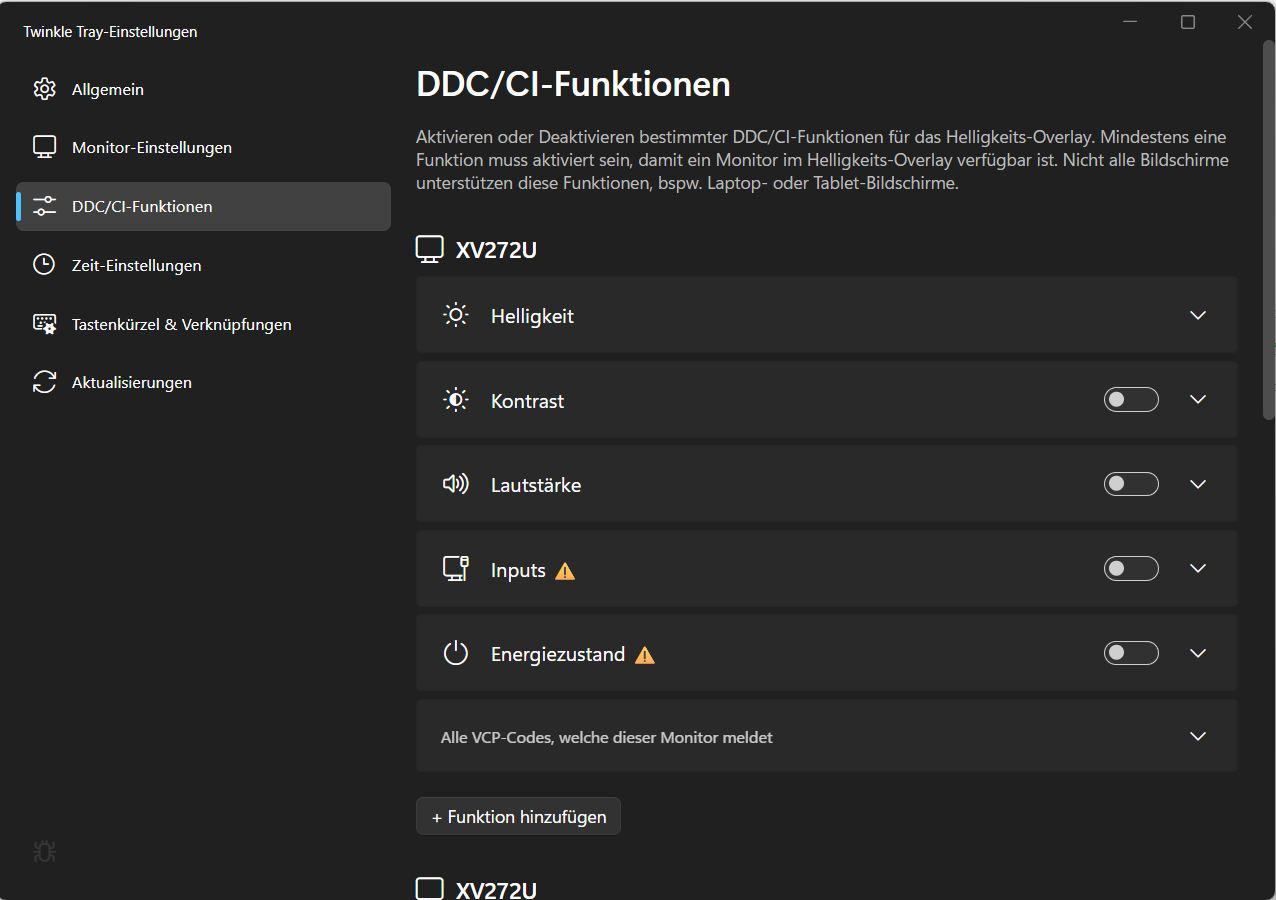This screenshot has width=1276, height=900.
Task: Turn on the Lautstärke toggle
Action: (1131, 484)
